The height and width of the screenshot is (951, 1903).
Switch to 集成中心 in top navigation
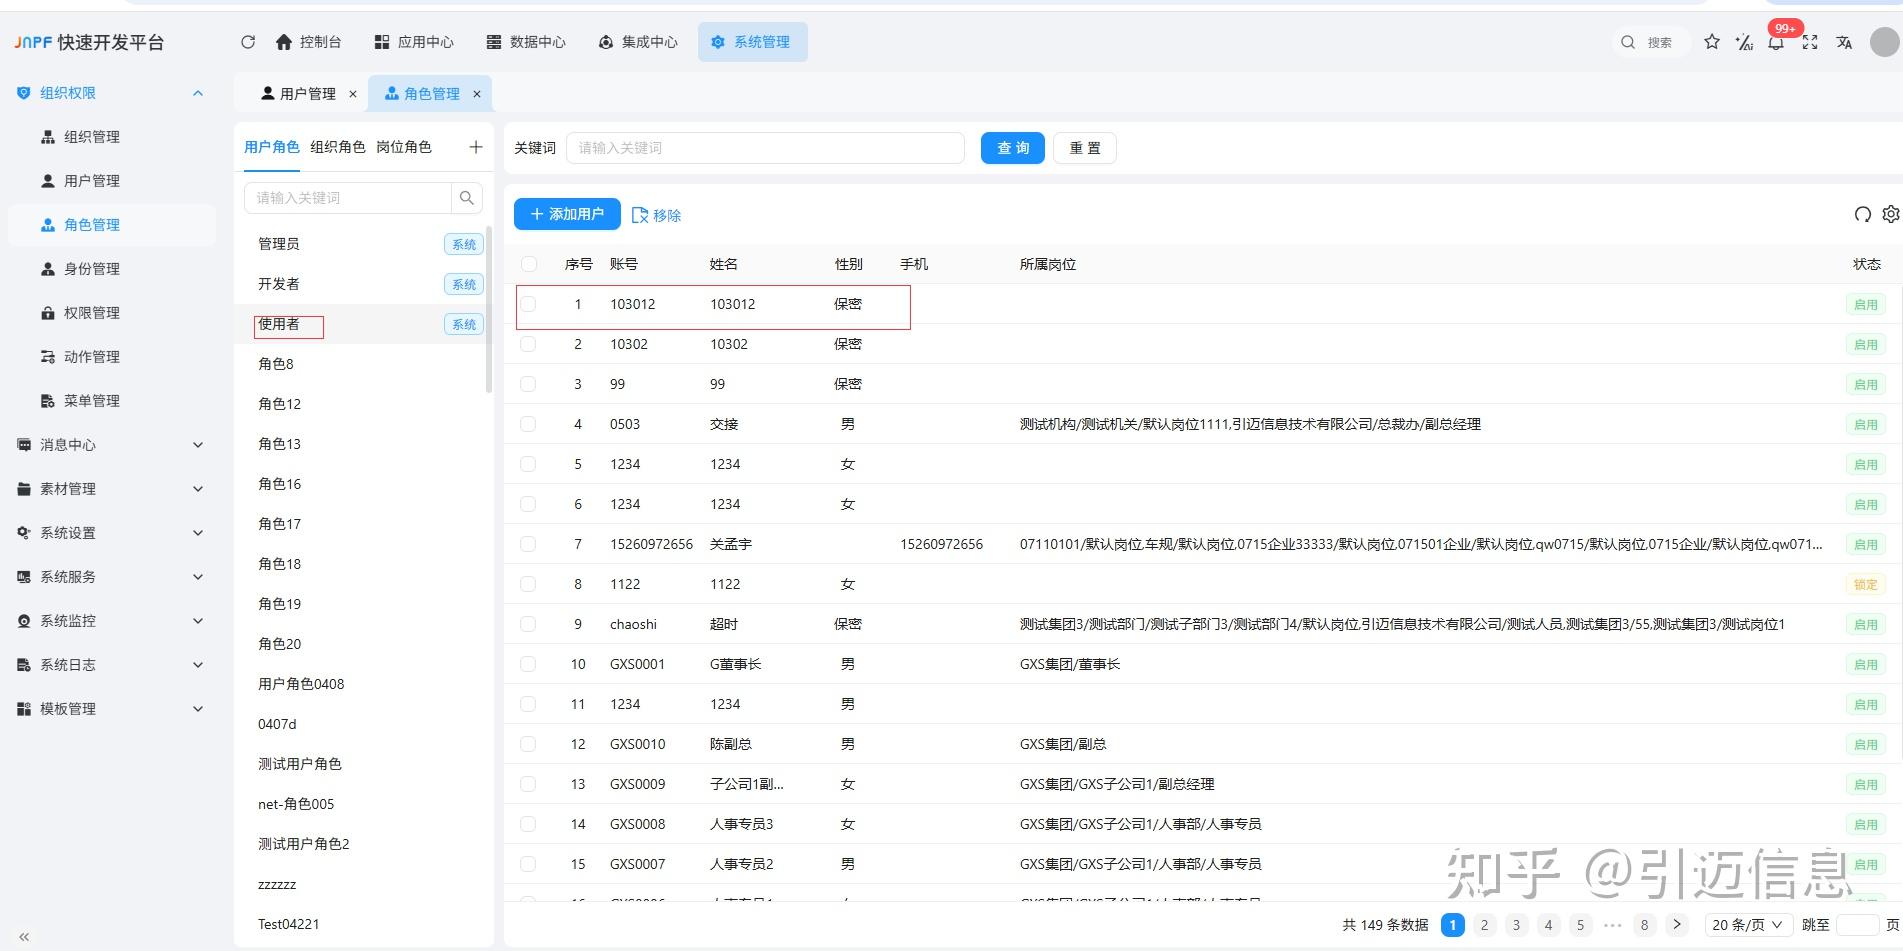coord(638,42)
